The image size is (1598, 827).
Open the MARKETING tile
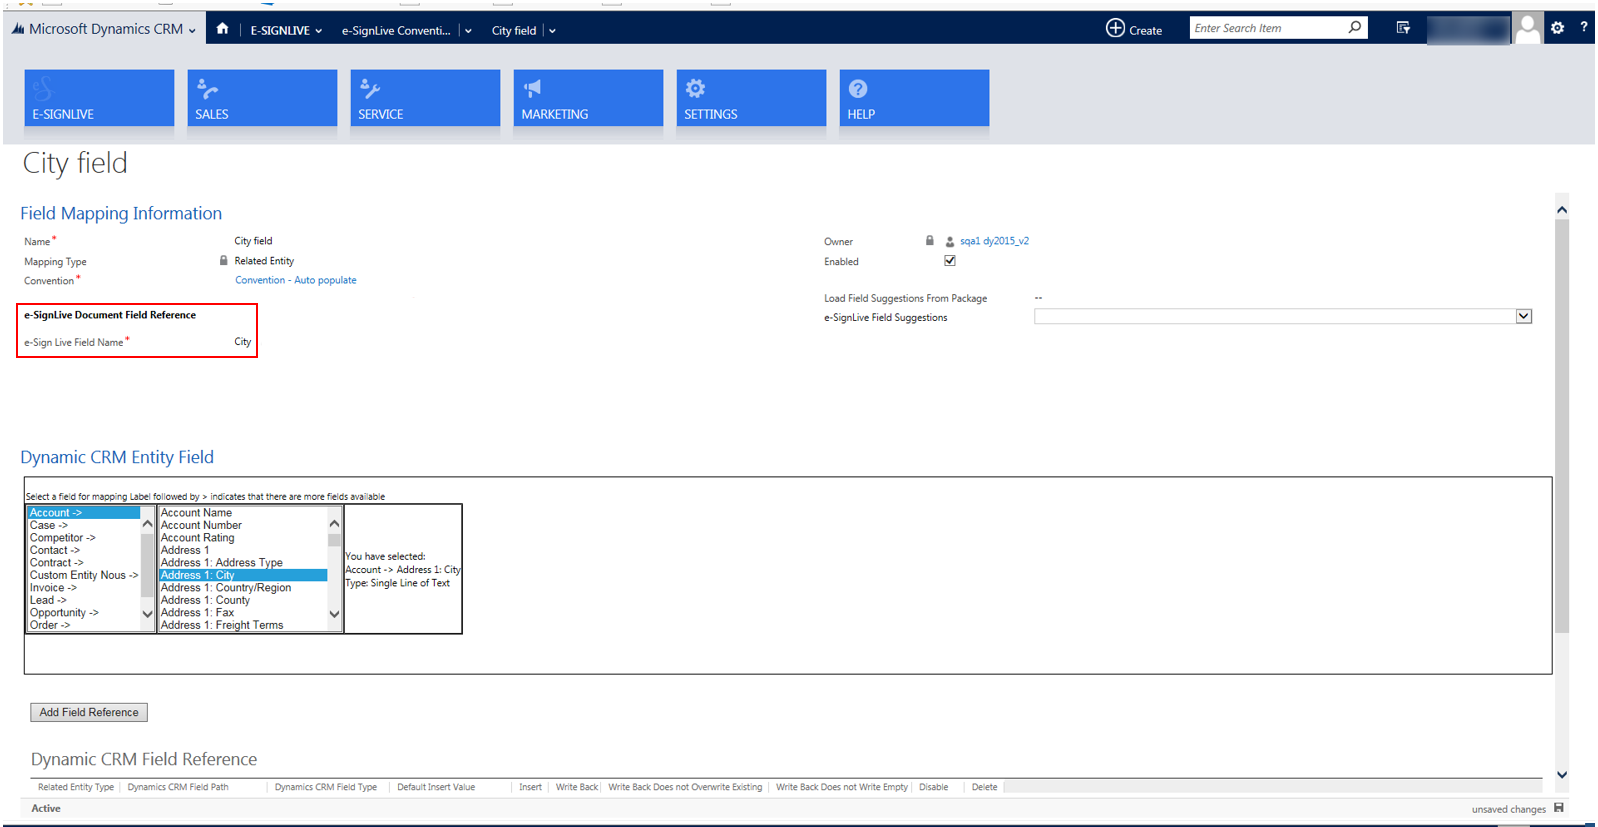[x=588, y=98]
